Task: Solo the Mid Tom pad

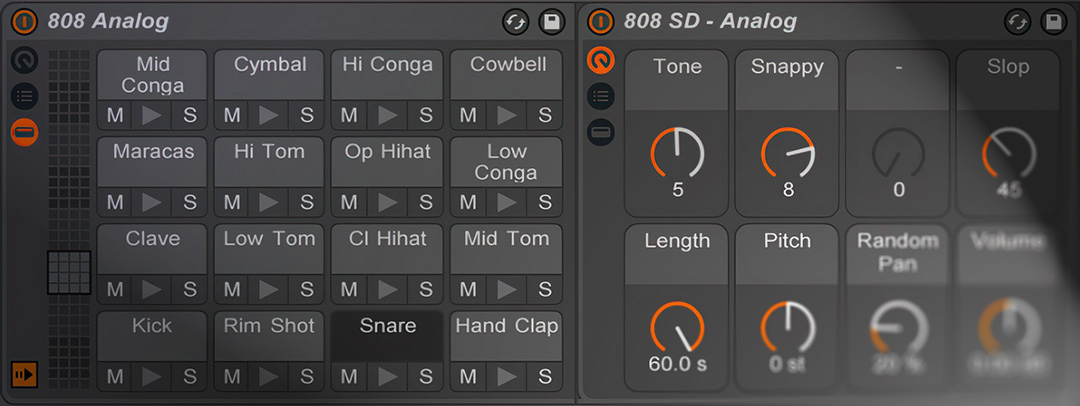Action: click(545, 290)
